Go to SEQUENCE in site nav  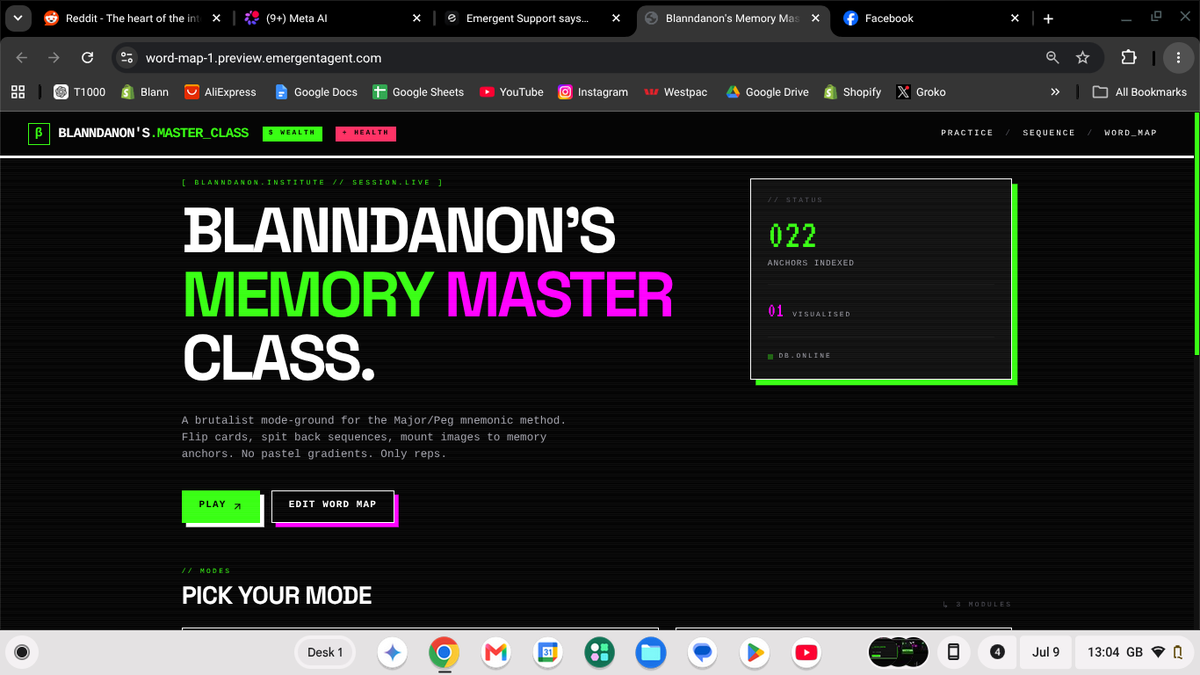(x=1049, y=133)
